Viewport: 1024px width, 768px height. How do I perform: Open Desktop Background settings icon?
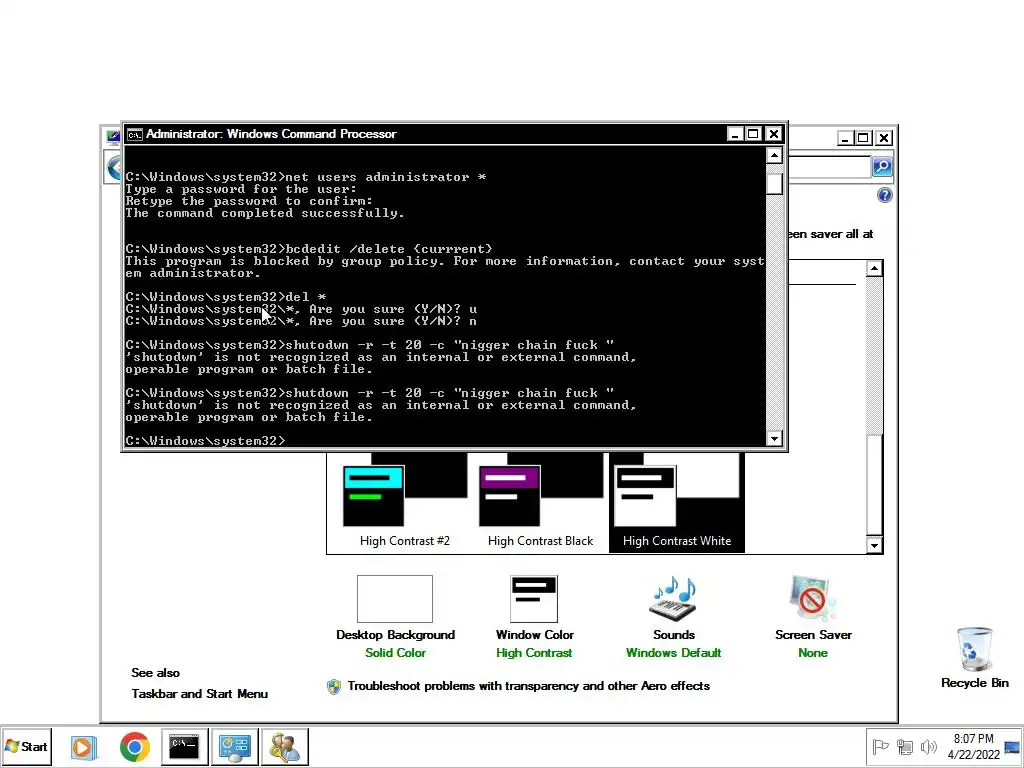[395, 599]
